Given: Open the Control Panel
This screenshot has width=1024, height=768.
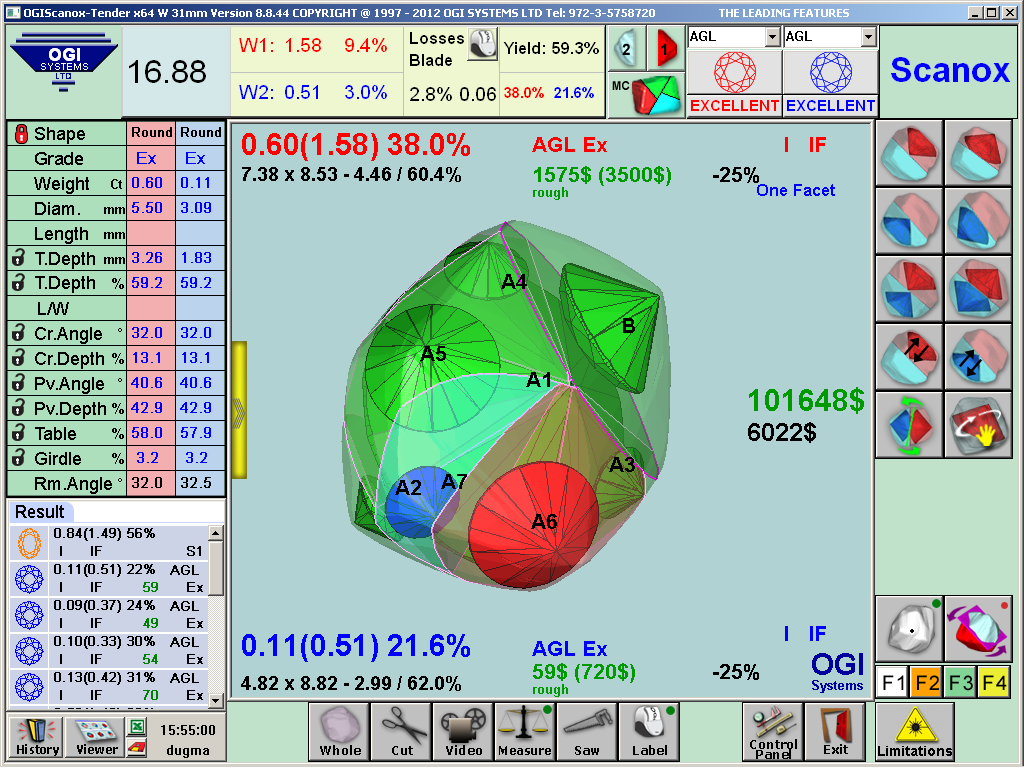Looking at the screenshot, I should tap(773, 732).
